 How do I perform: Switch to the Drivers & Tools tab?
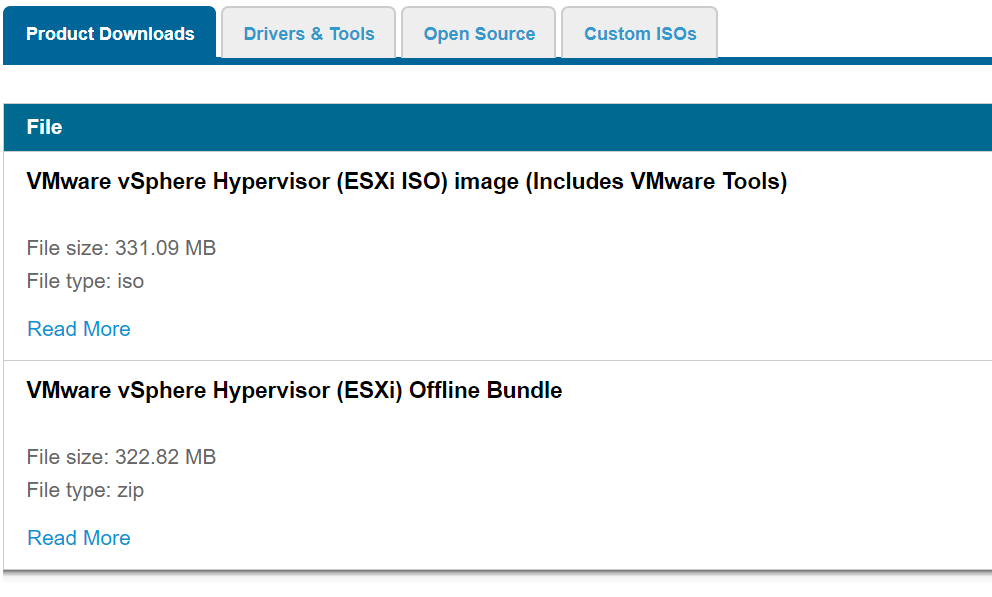308,32
